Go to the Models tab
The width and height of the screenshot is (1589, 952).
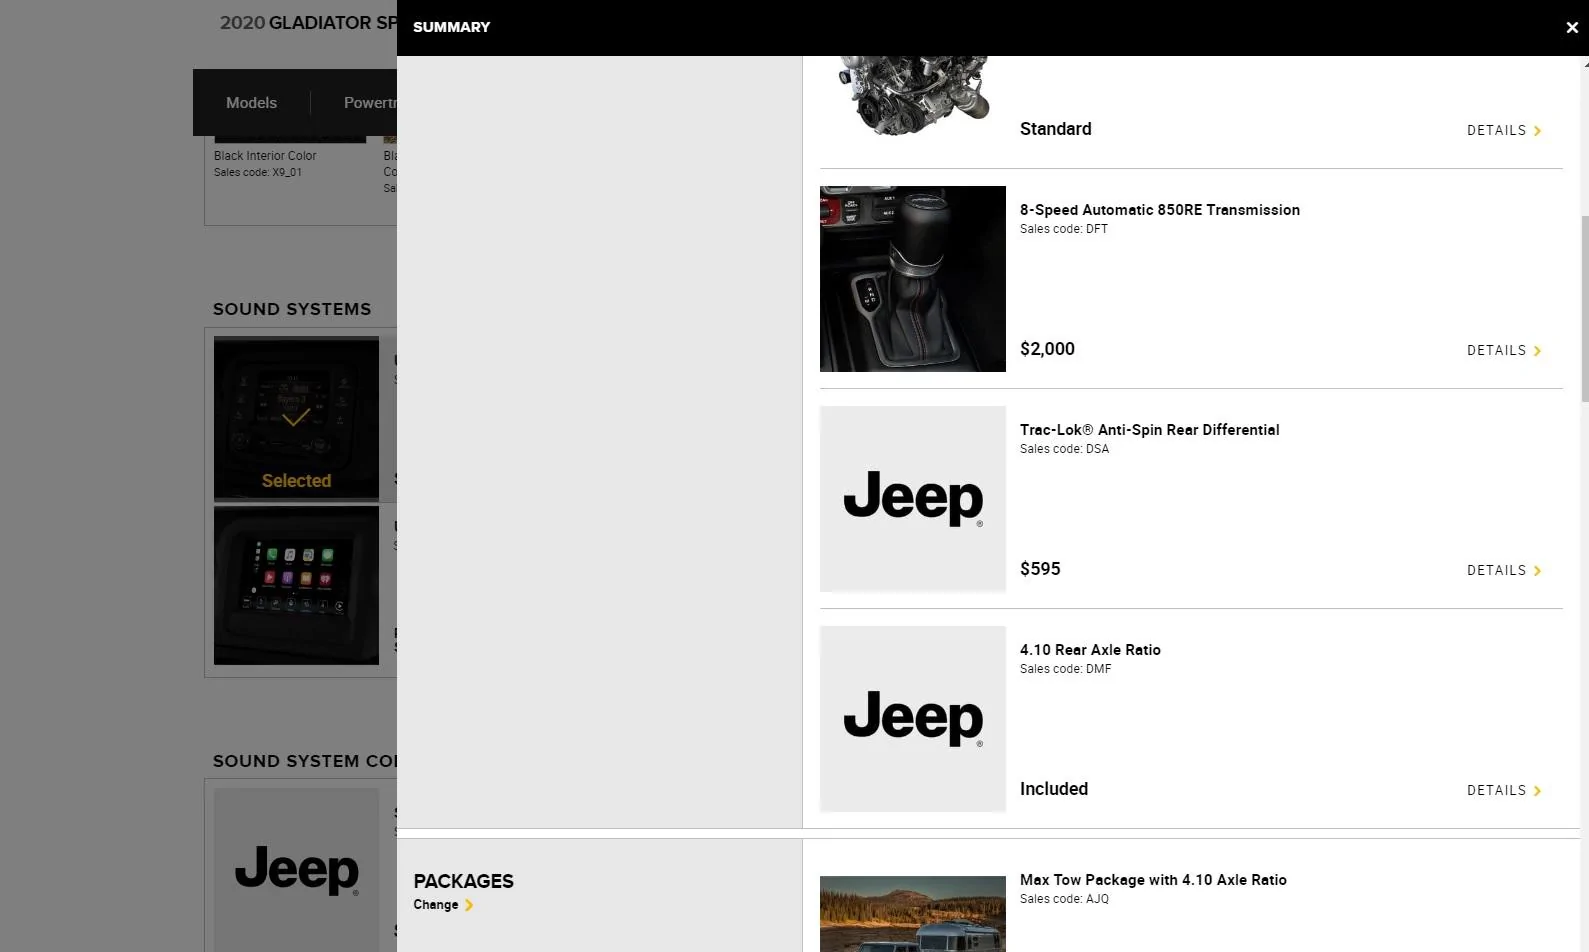click(251, 103)
